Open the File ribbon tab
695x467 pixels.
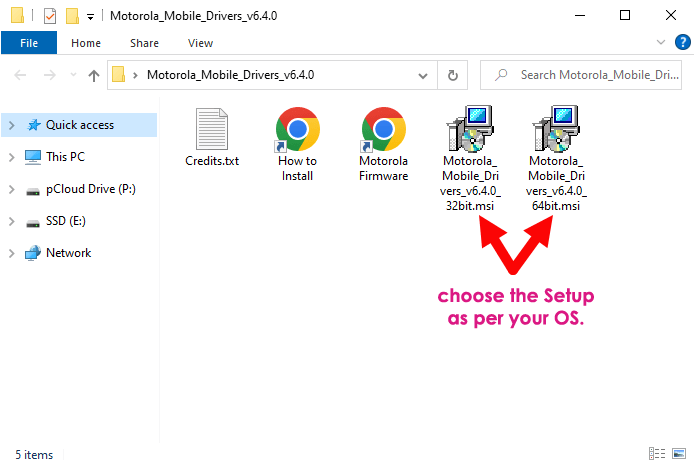[29, 43]
